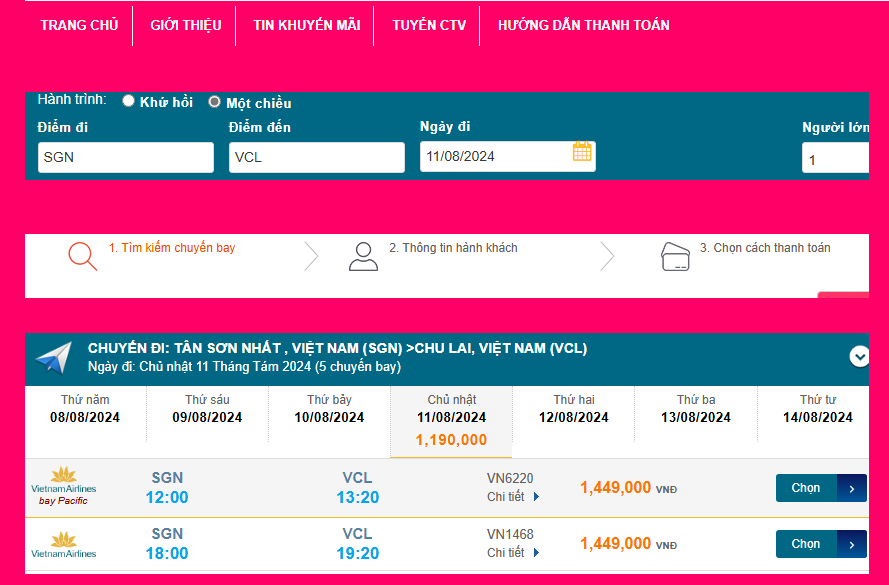Viewport: 889px width, 585px height.
Task: Expand Chi tiết for flight VN6220
Action: coord(513,496)
